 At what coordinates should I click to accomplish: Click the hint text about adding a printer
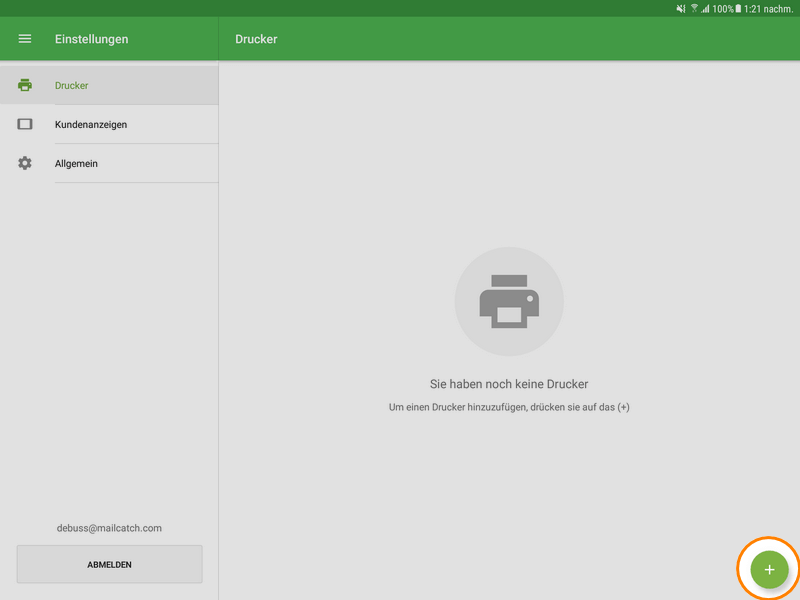click(x=508, y=408)
